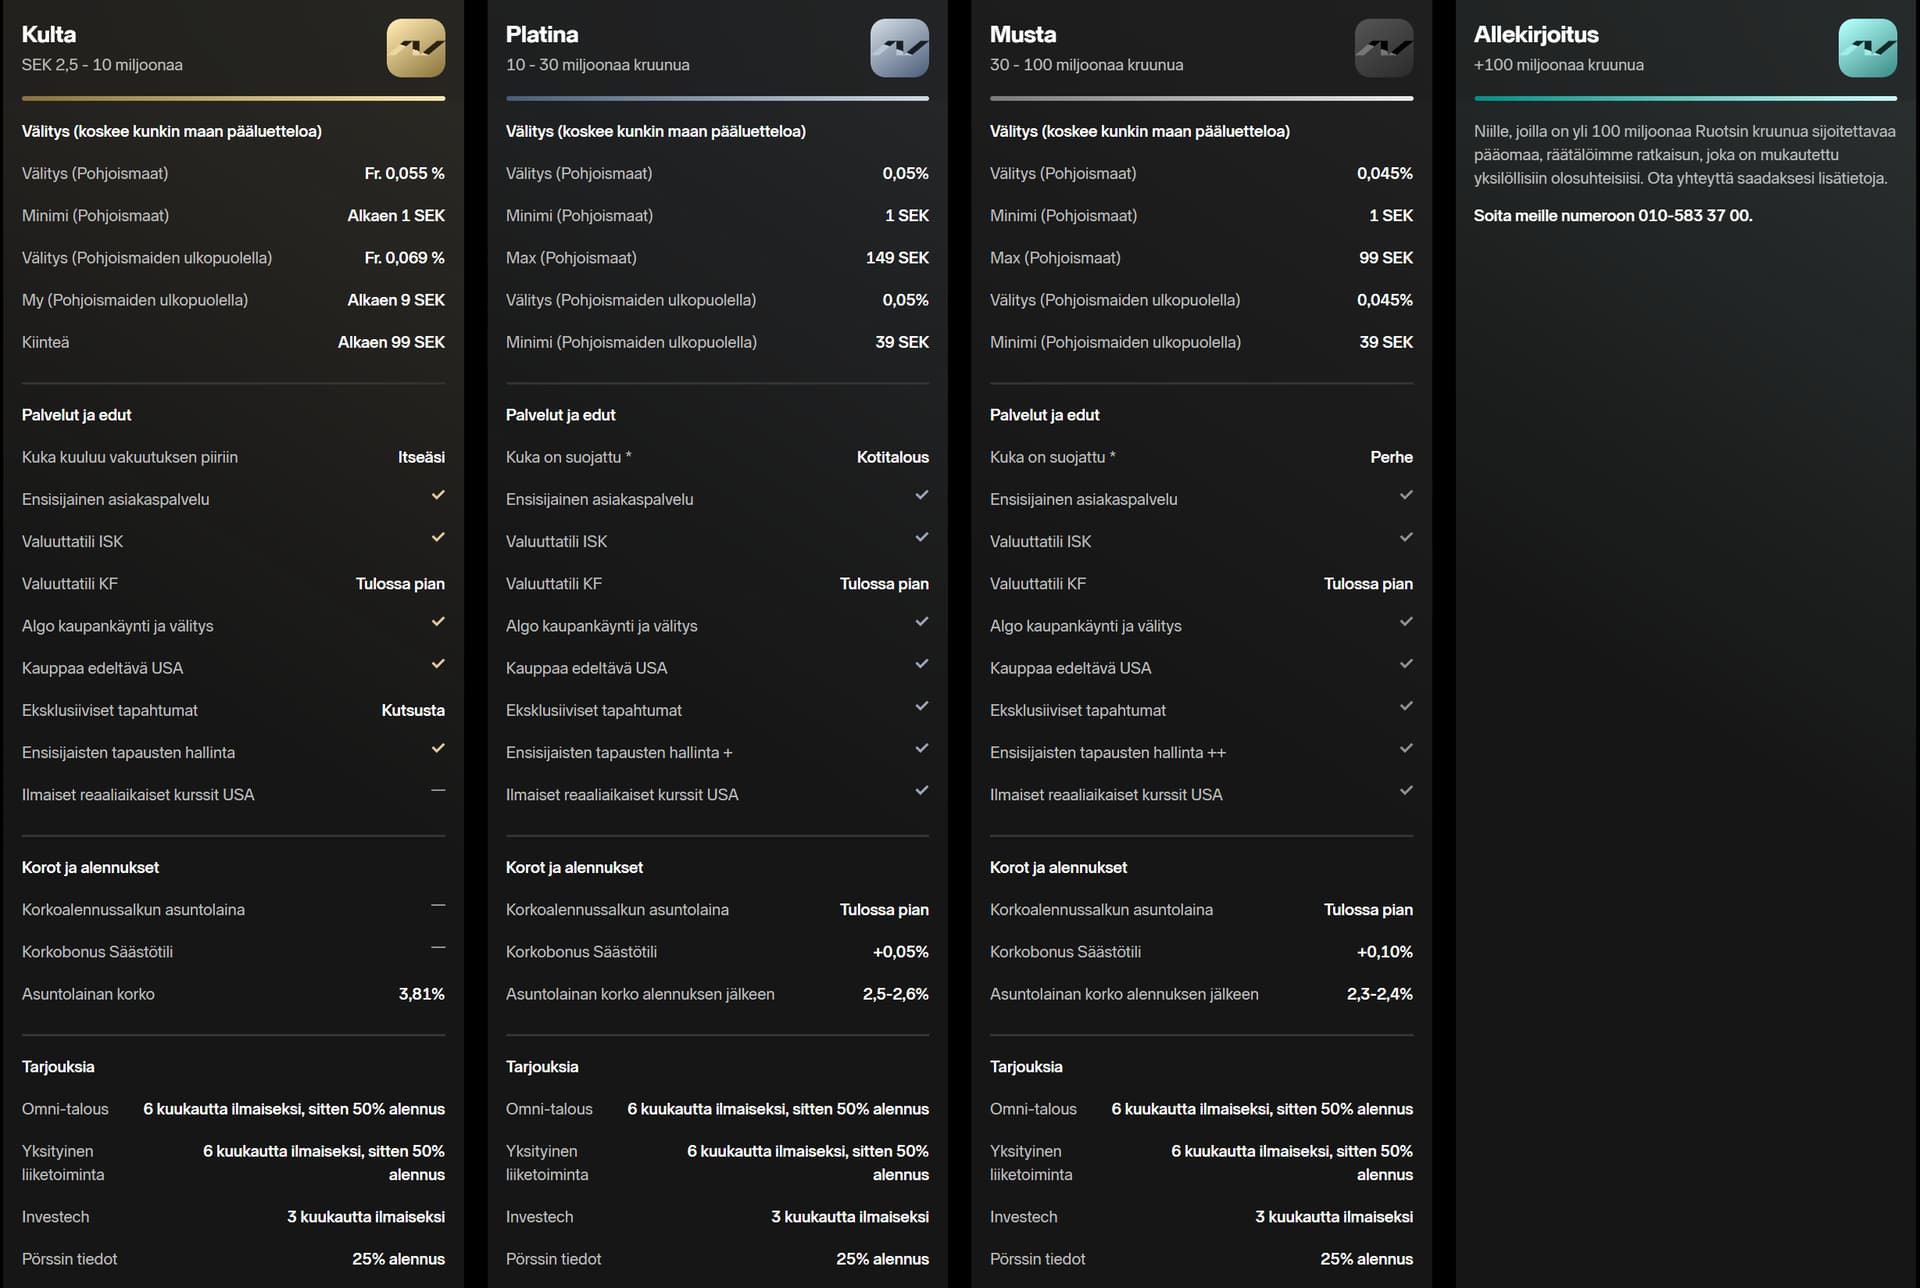Click Kulta's Ensisijainen asiakaspalvelu checkmark
The image size is (1920, 1288).
pyautogui.click(x=438, y=495)
